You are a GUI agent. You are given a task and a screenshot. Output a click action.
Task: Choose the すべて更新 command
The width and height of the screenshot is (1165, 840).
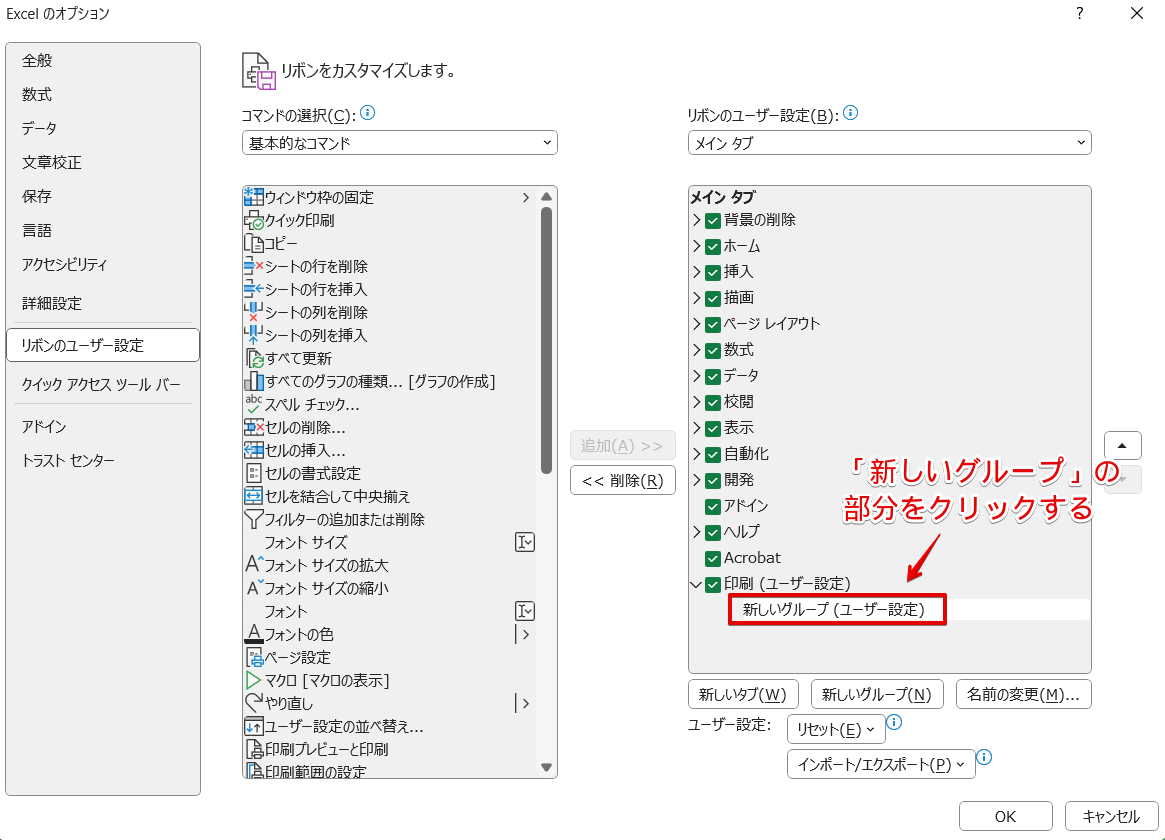click(x=300, y=358)
